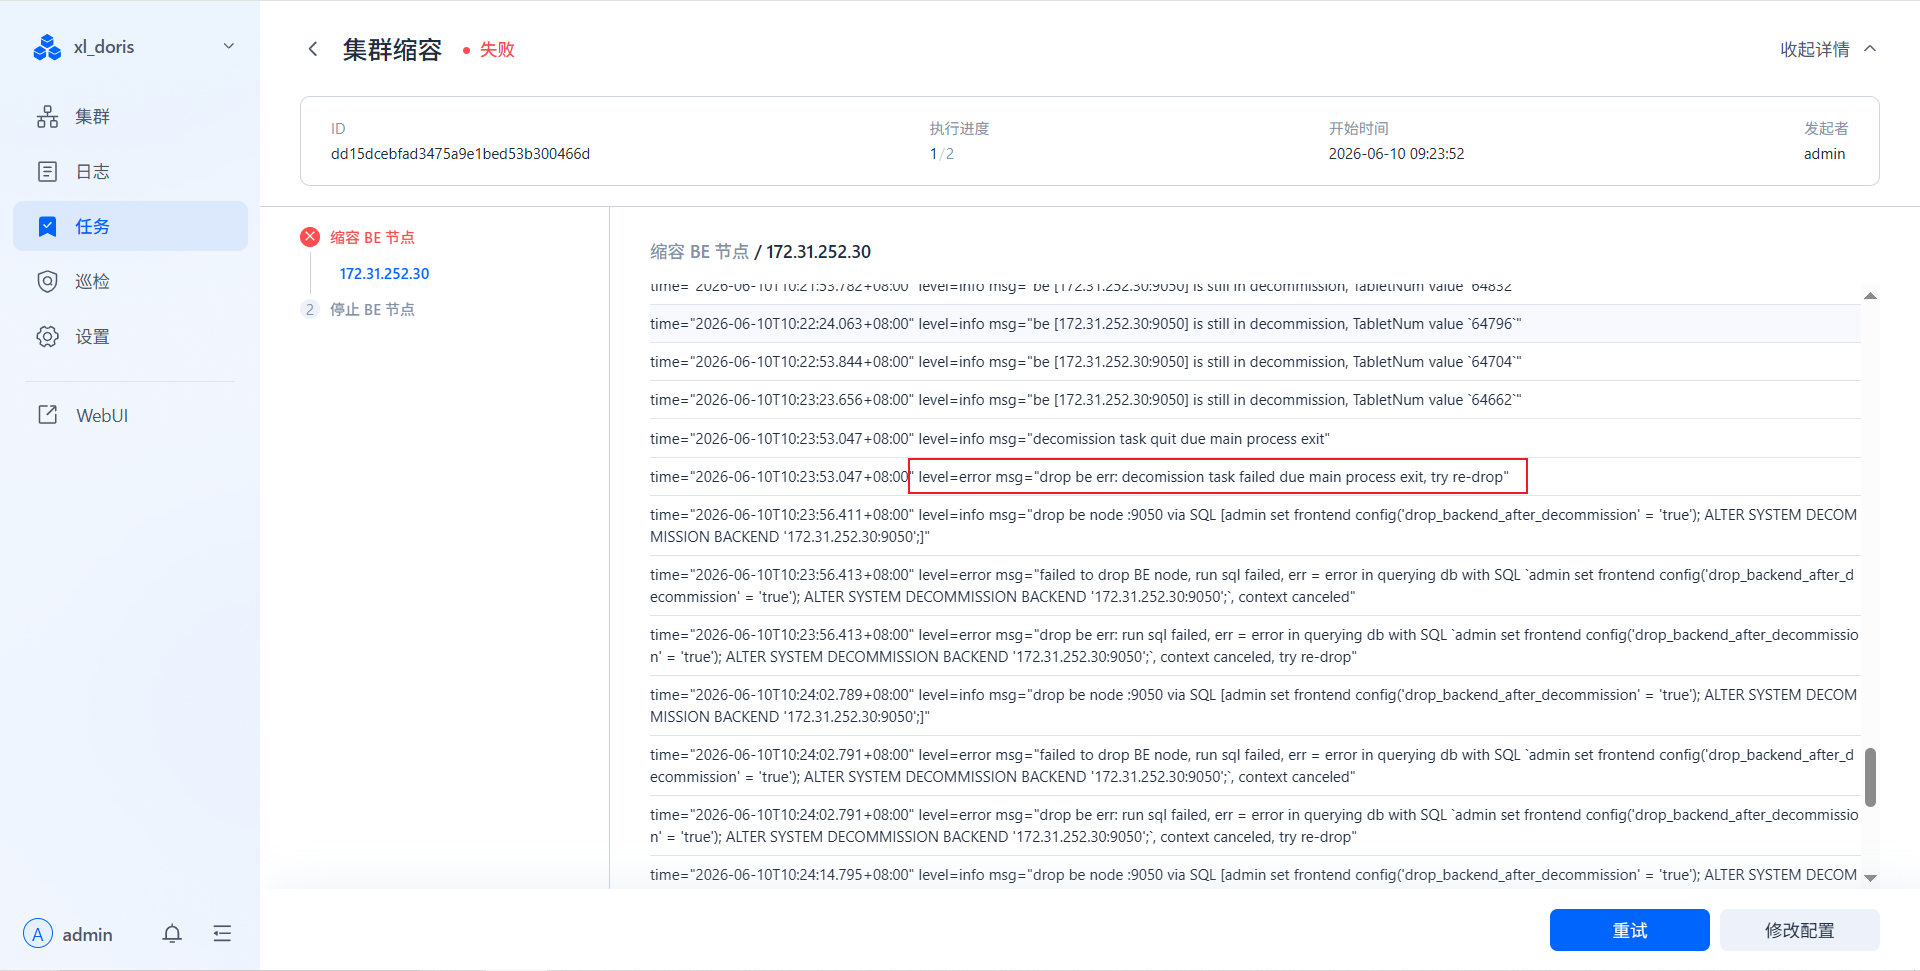Select the 停止 BE 节点 step

click(x=372, y=309)
